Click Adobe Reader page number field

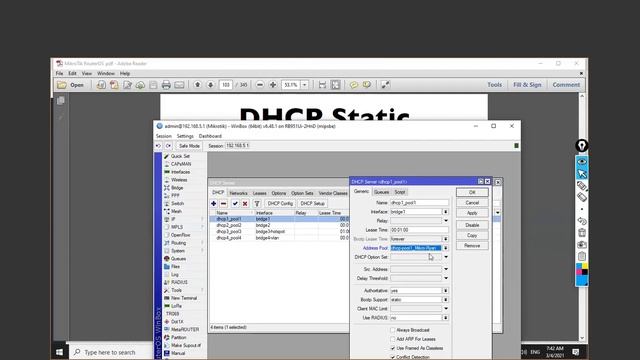[x=226, y=85]
